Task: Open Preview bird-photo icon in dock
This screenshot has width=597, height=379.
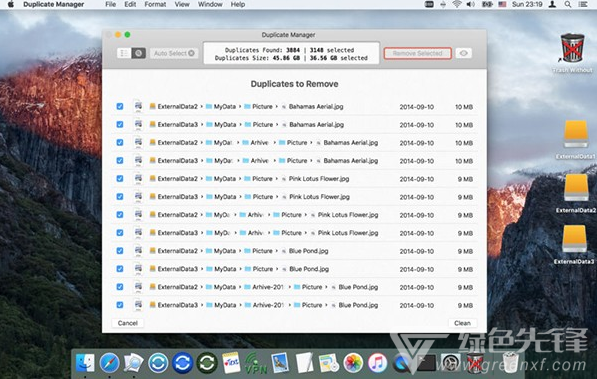Action: pyautogui.click(x=280, y=363)
